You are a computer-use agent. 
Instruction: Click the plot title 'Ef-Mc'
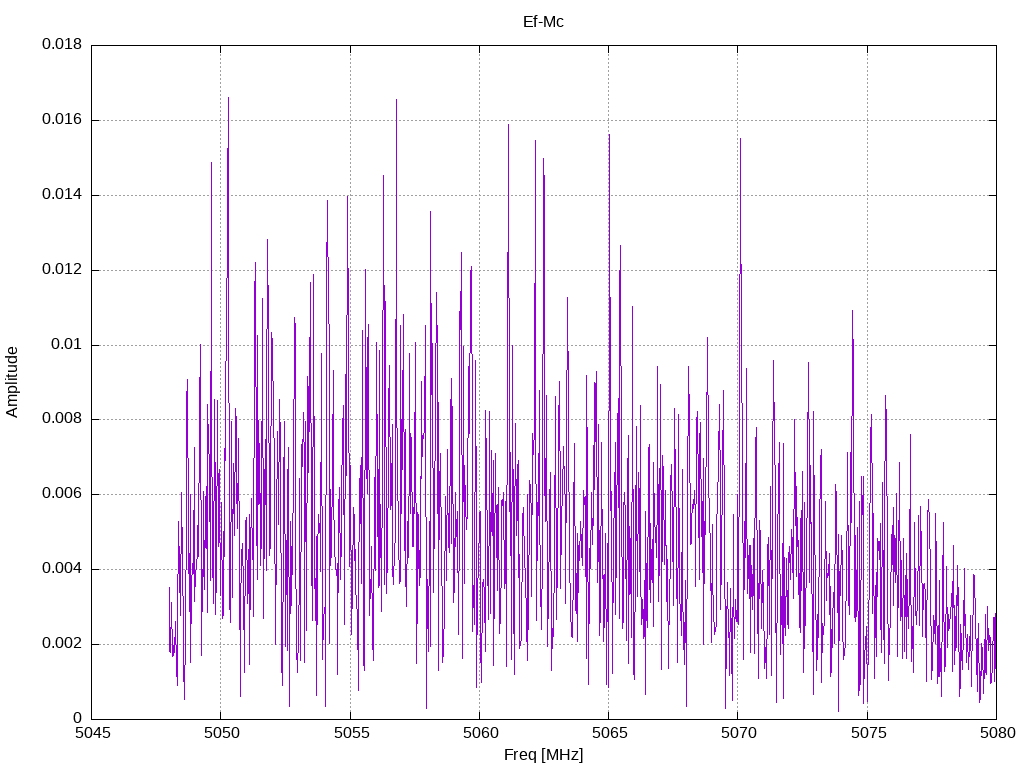coord(543,22)
